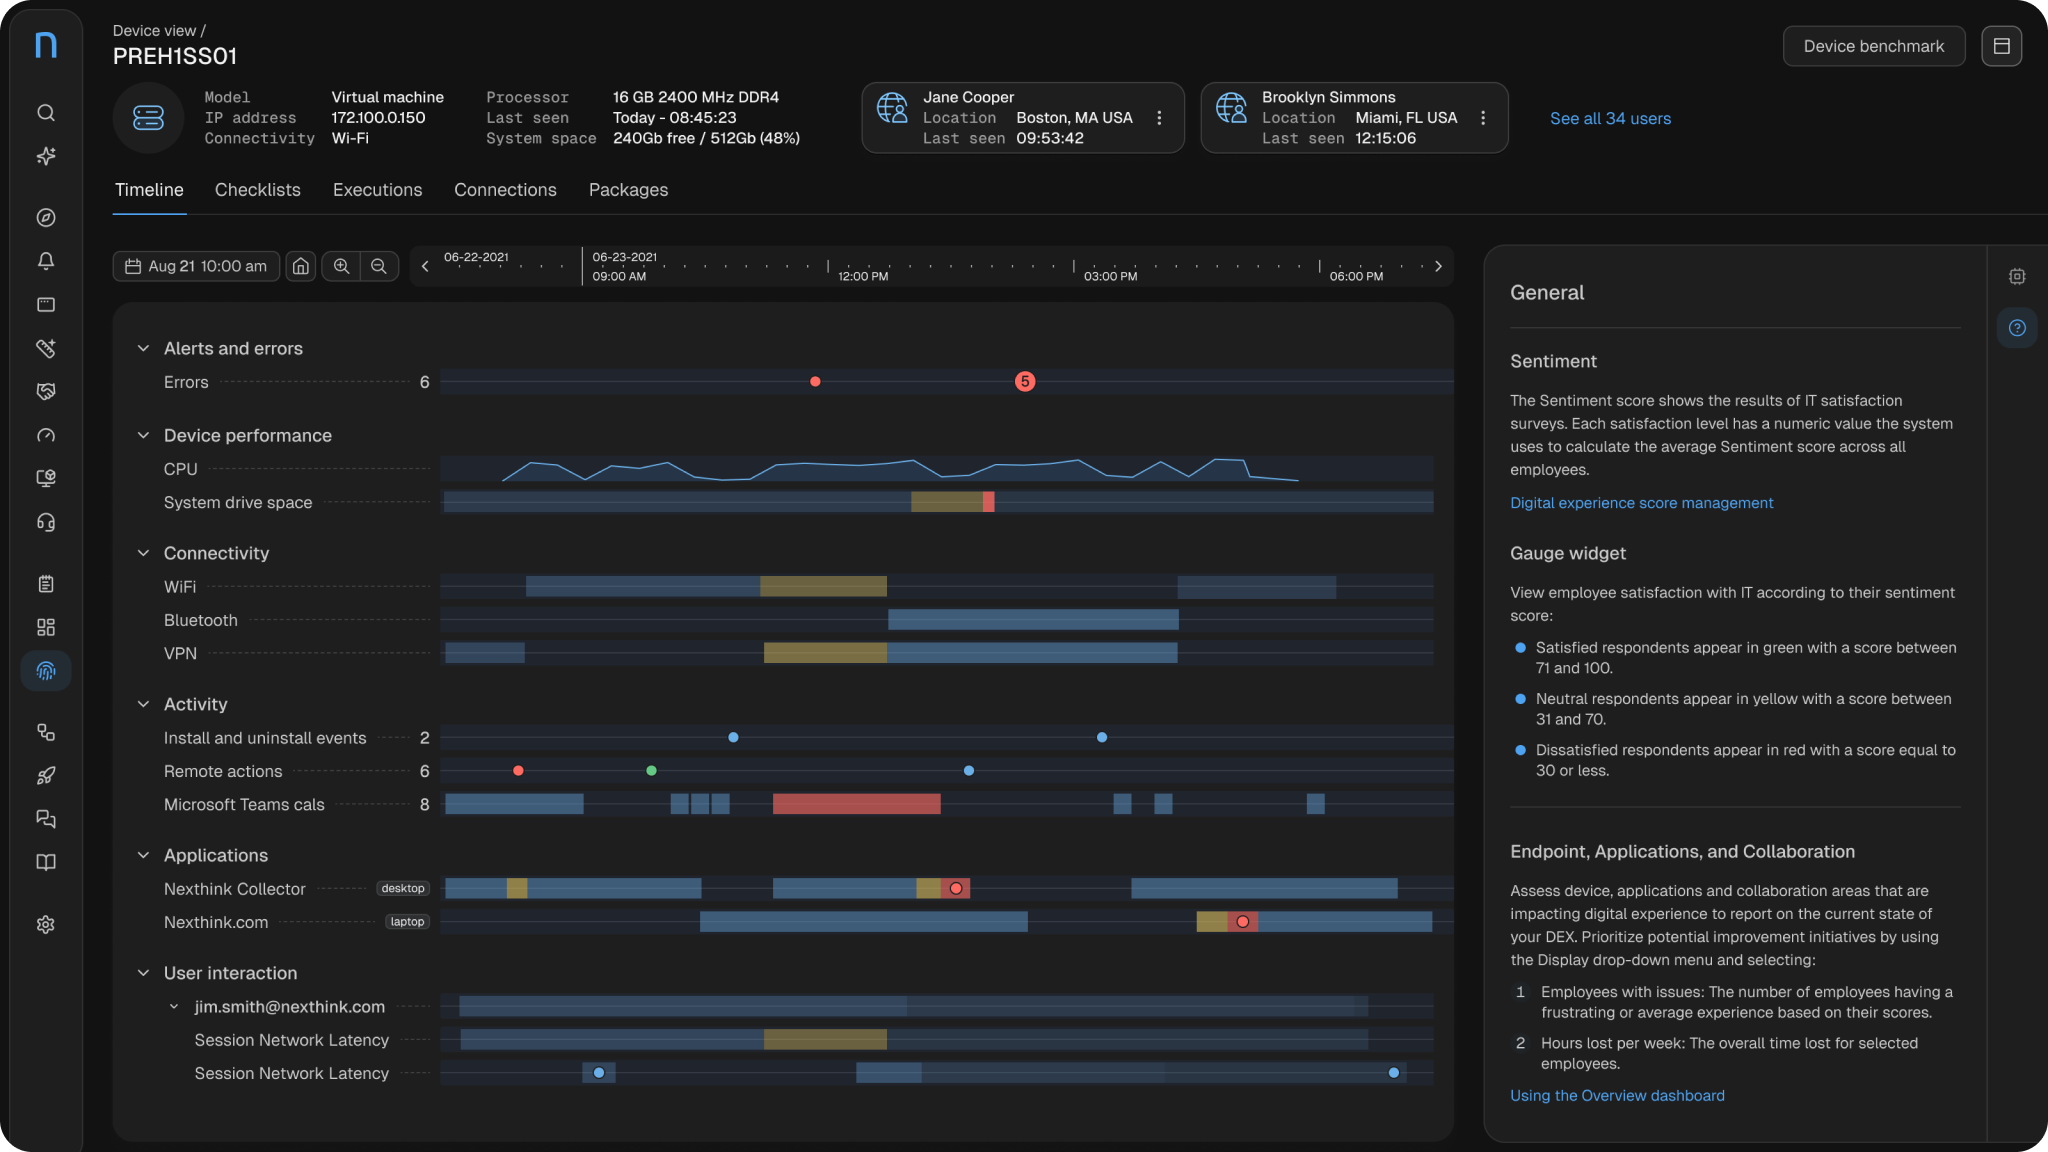Click the red segment in System drive space
This screenshot has width=2048, height=1152.
tap(988, 502)
